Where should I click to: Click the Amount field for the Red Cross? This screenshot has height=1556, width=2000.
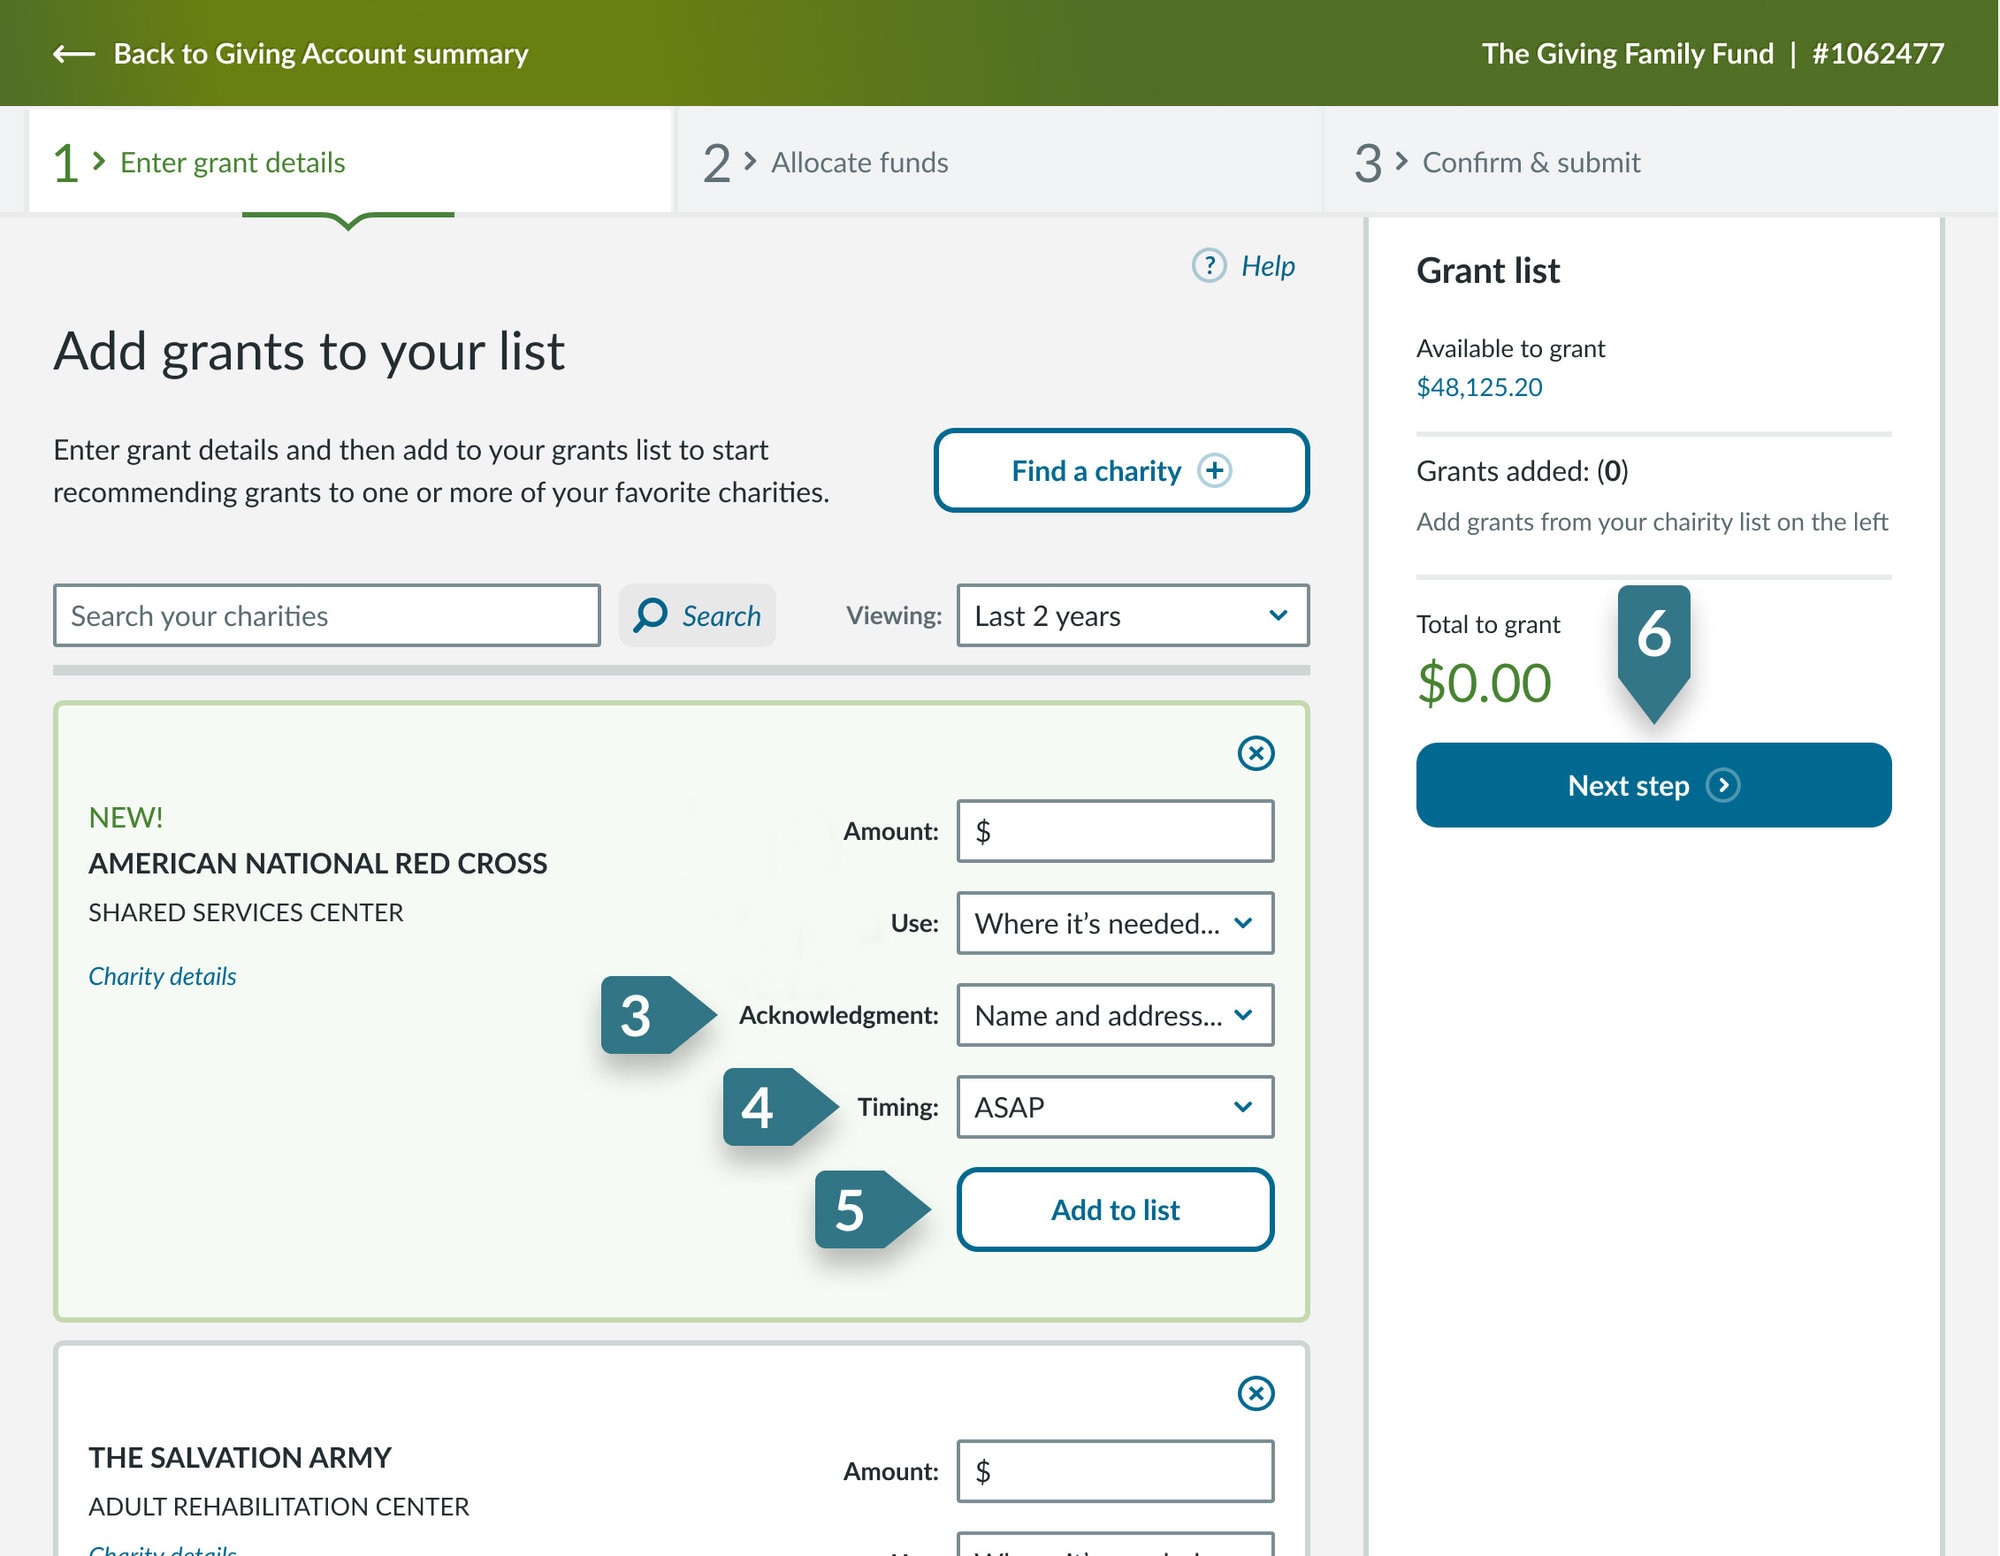[x=1114, y=830]
